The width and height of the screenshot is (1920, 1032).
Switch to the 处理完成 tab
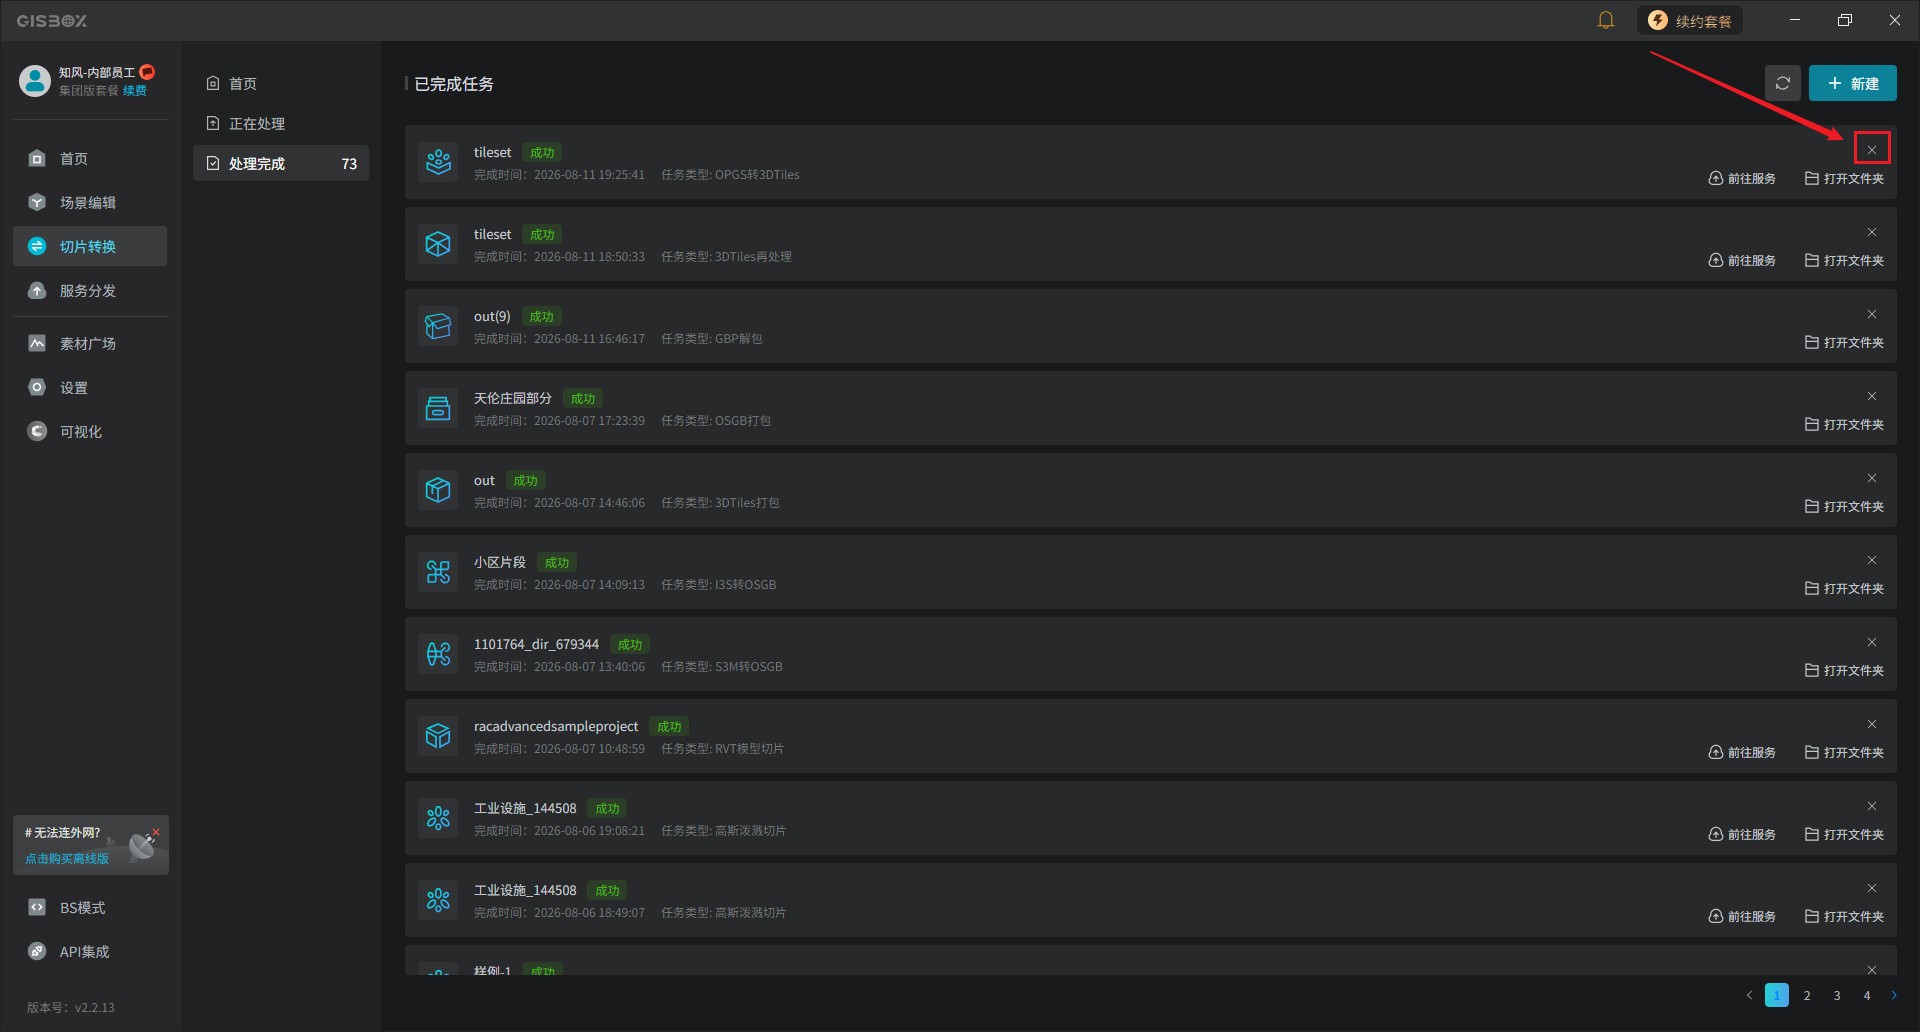281,163
